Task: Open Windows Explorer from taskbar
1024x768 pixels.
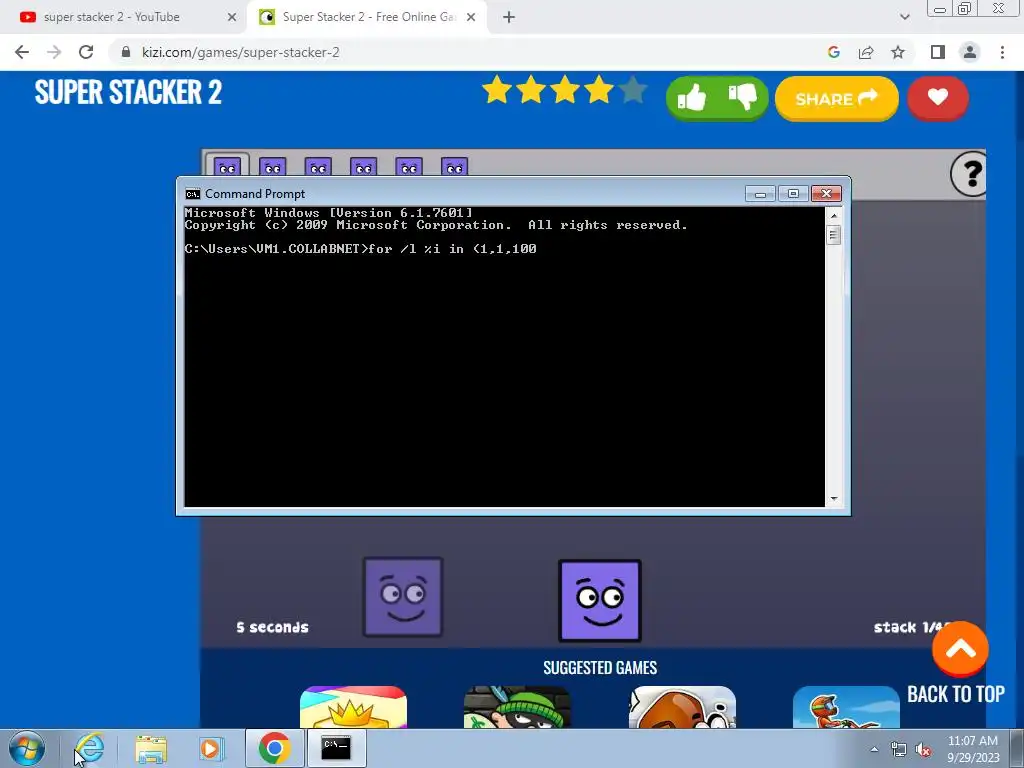Action: pyautogui.click(x=151, y=748)
